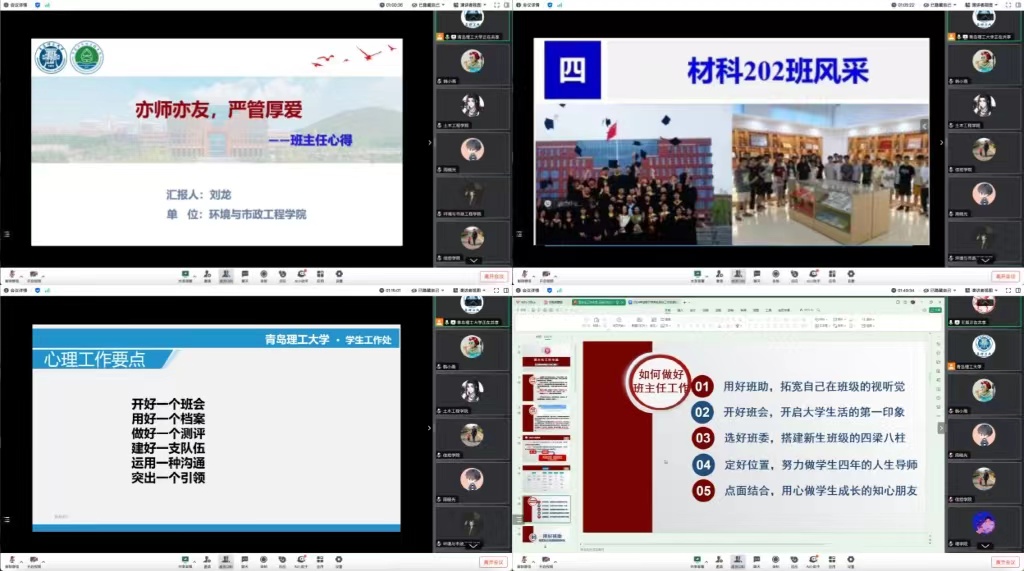The height and width of the screenshot is (571, 1024).
Task: Collapse the participant sidebar beside the 亦师亦友 title slide
Action: (430, 143)
